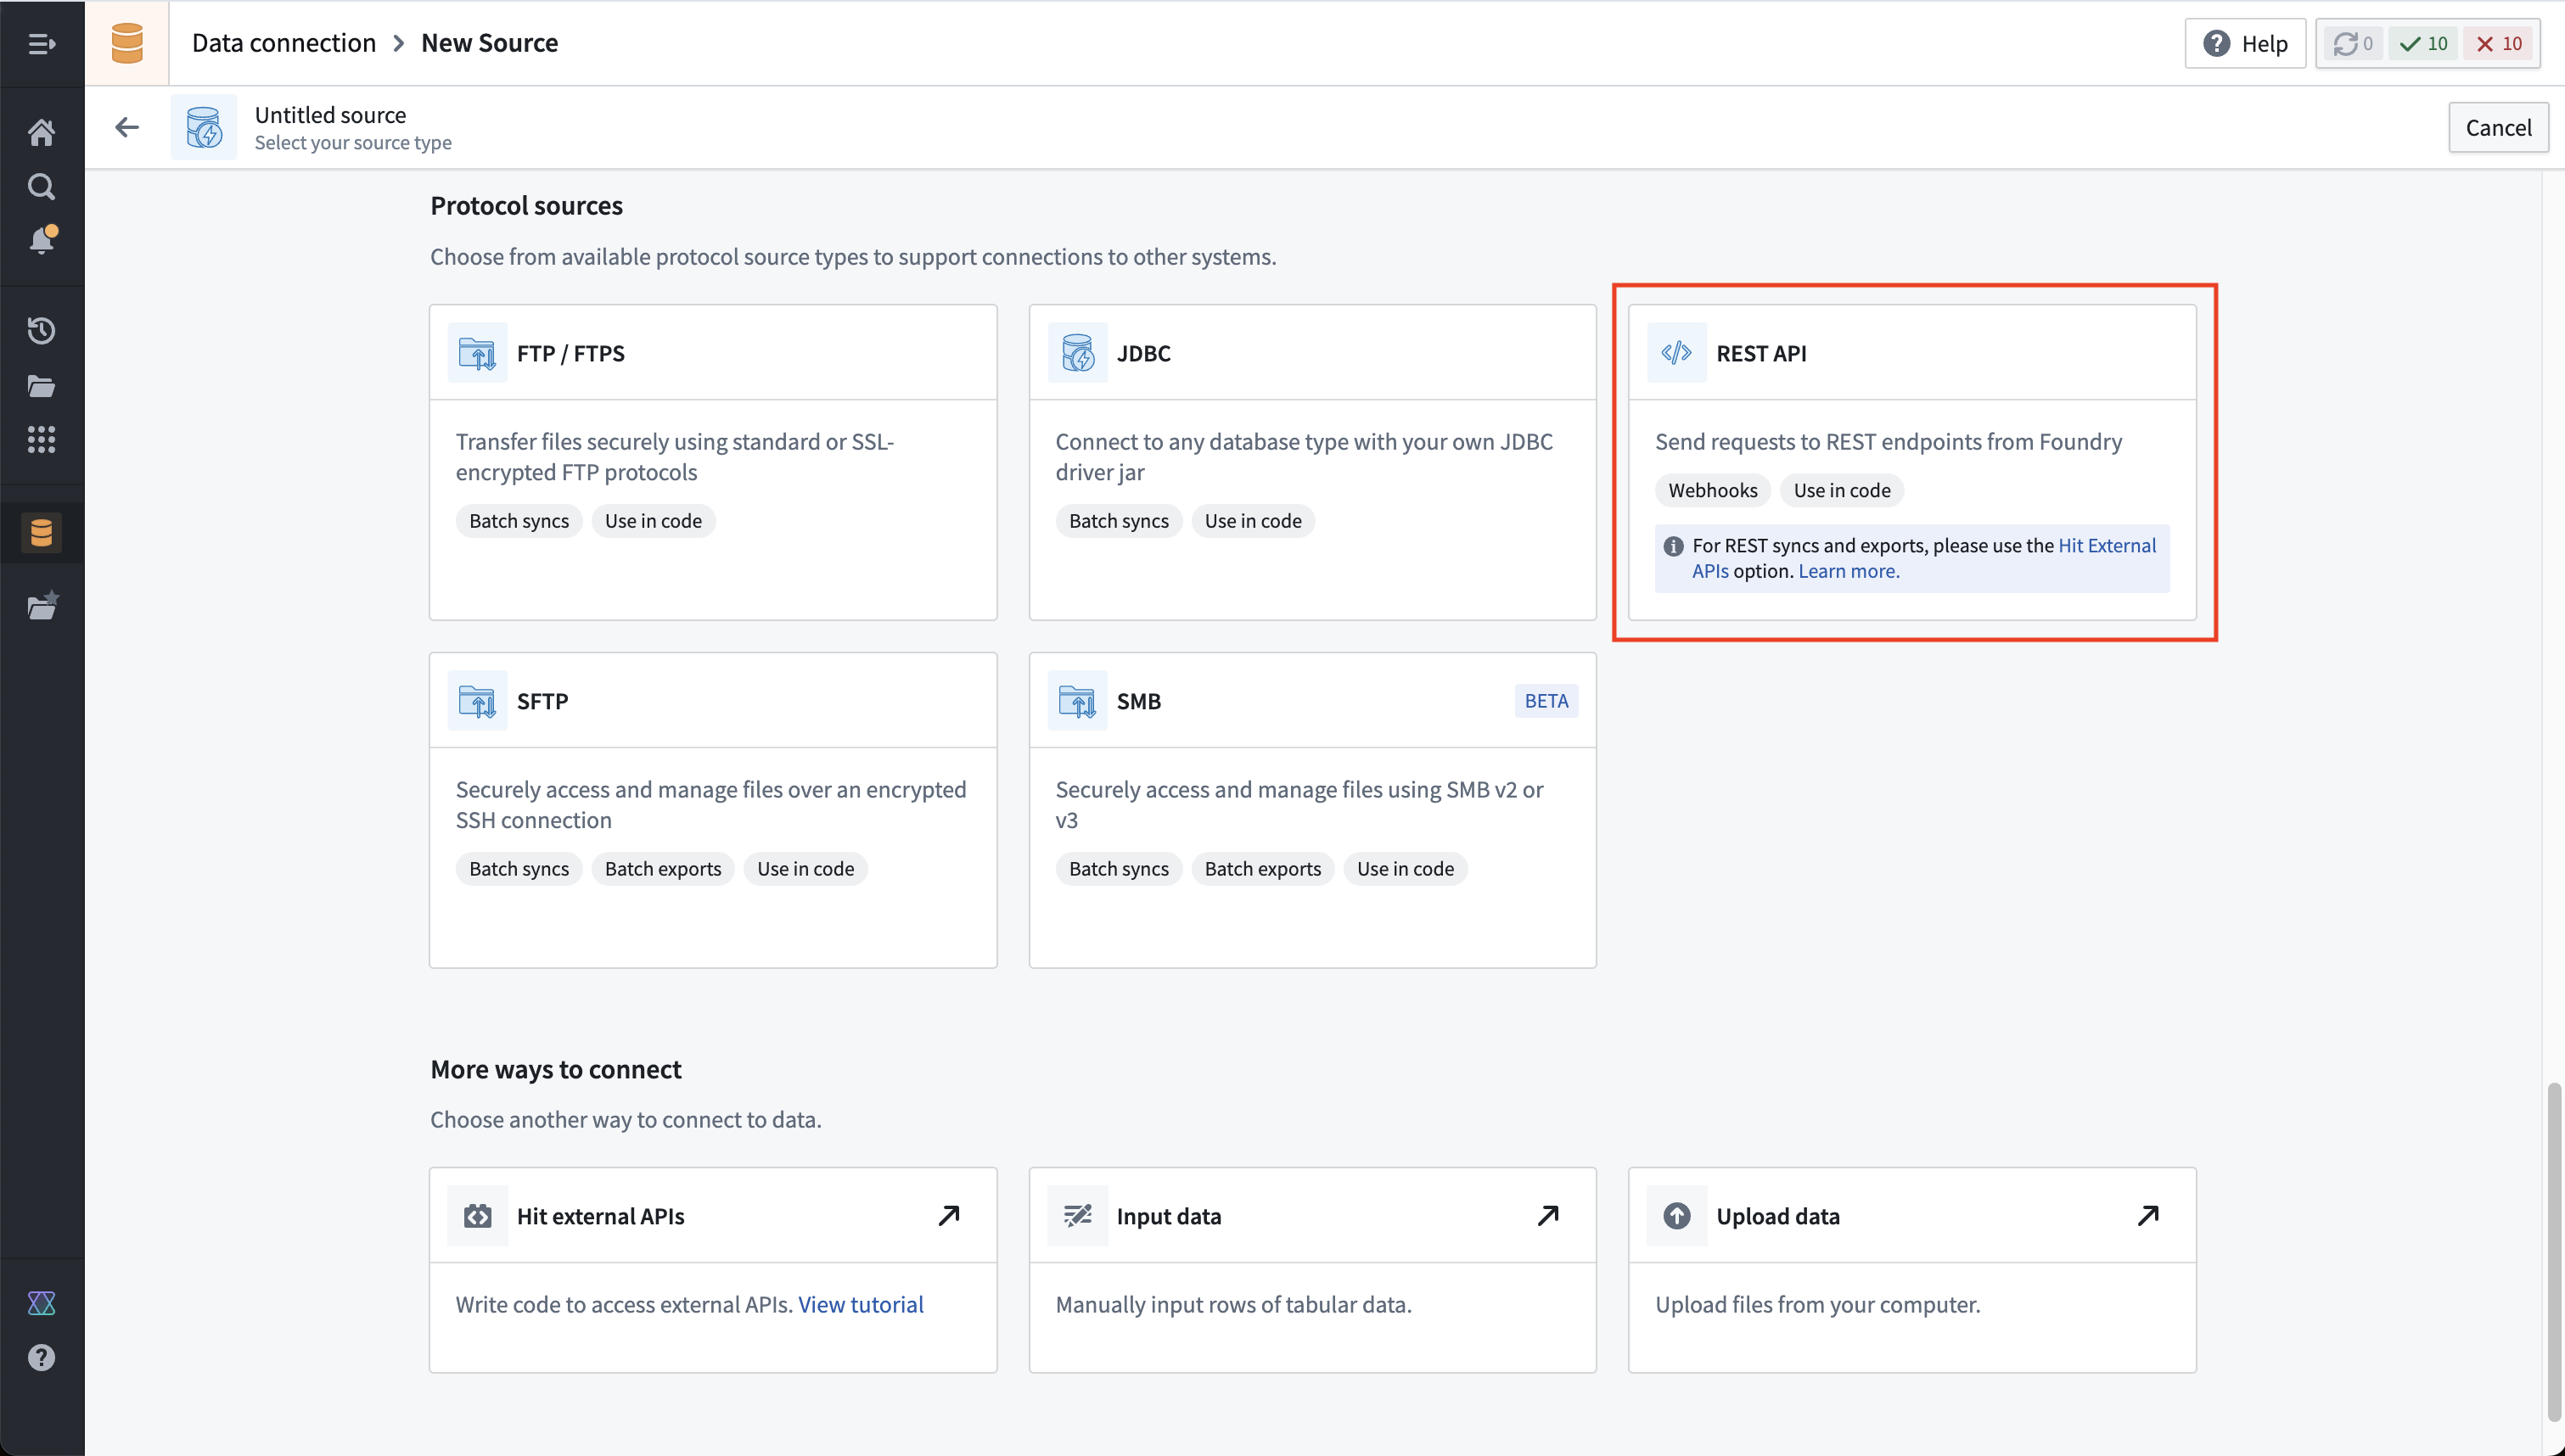Open the Recent history clock icon
The image size is (2565, 1456).
[x=41, y=330]
